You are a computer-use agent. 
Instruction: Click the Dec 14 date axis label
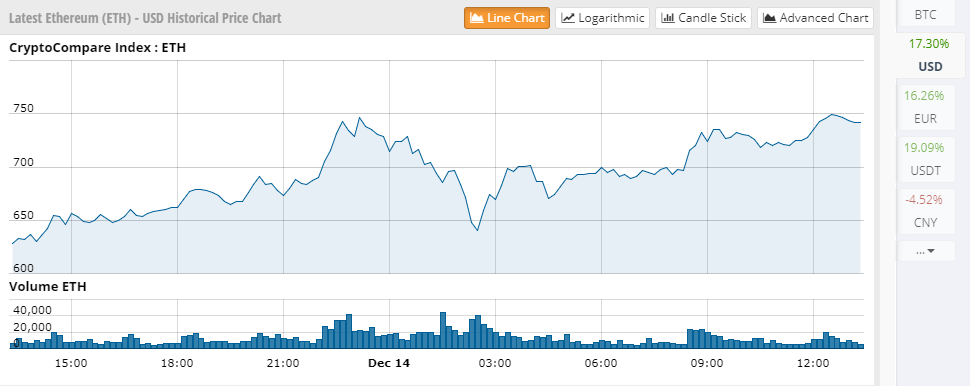[x=389, y=364]
